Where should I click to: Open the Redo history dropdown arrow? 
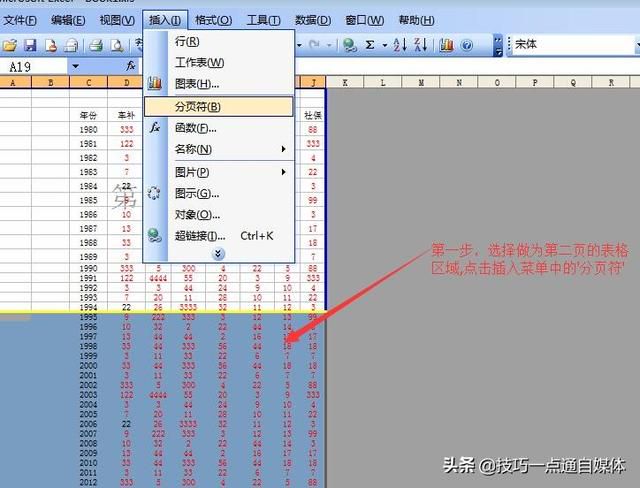pos(329,45)
